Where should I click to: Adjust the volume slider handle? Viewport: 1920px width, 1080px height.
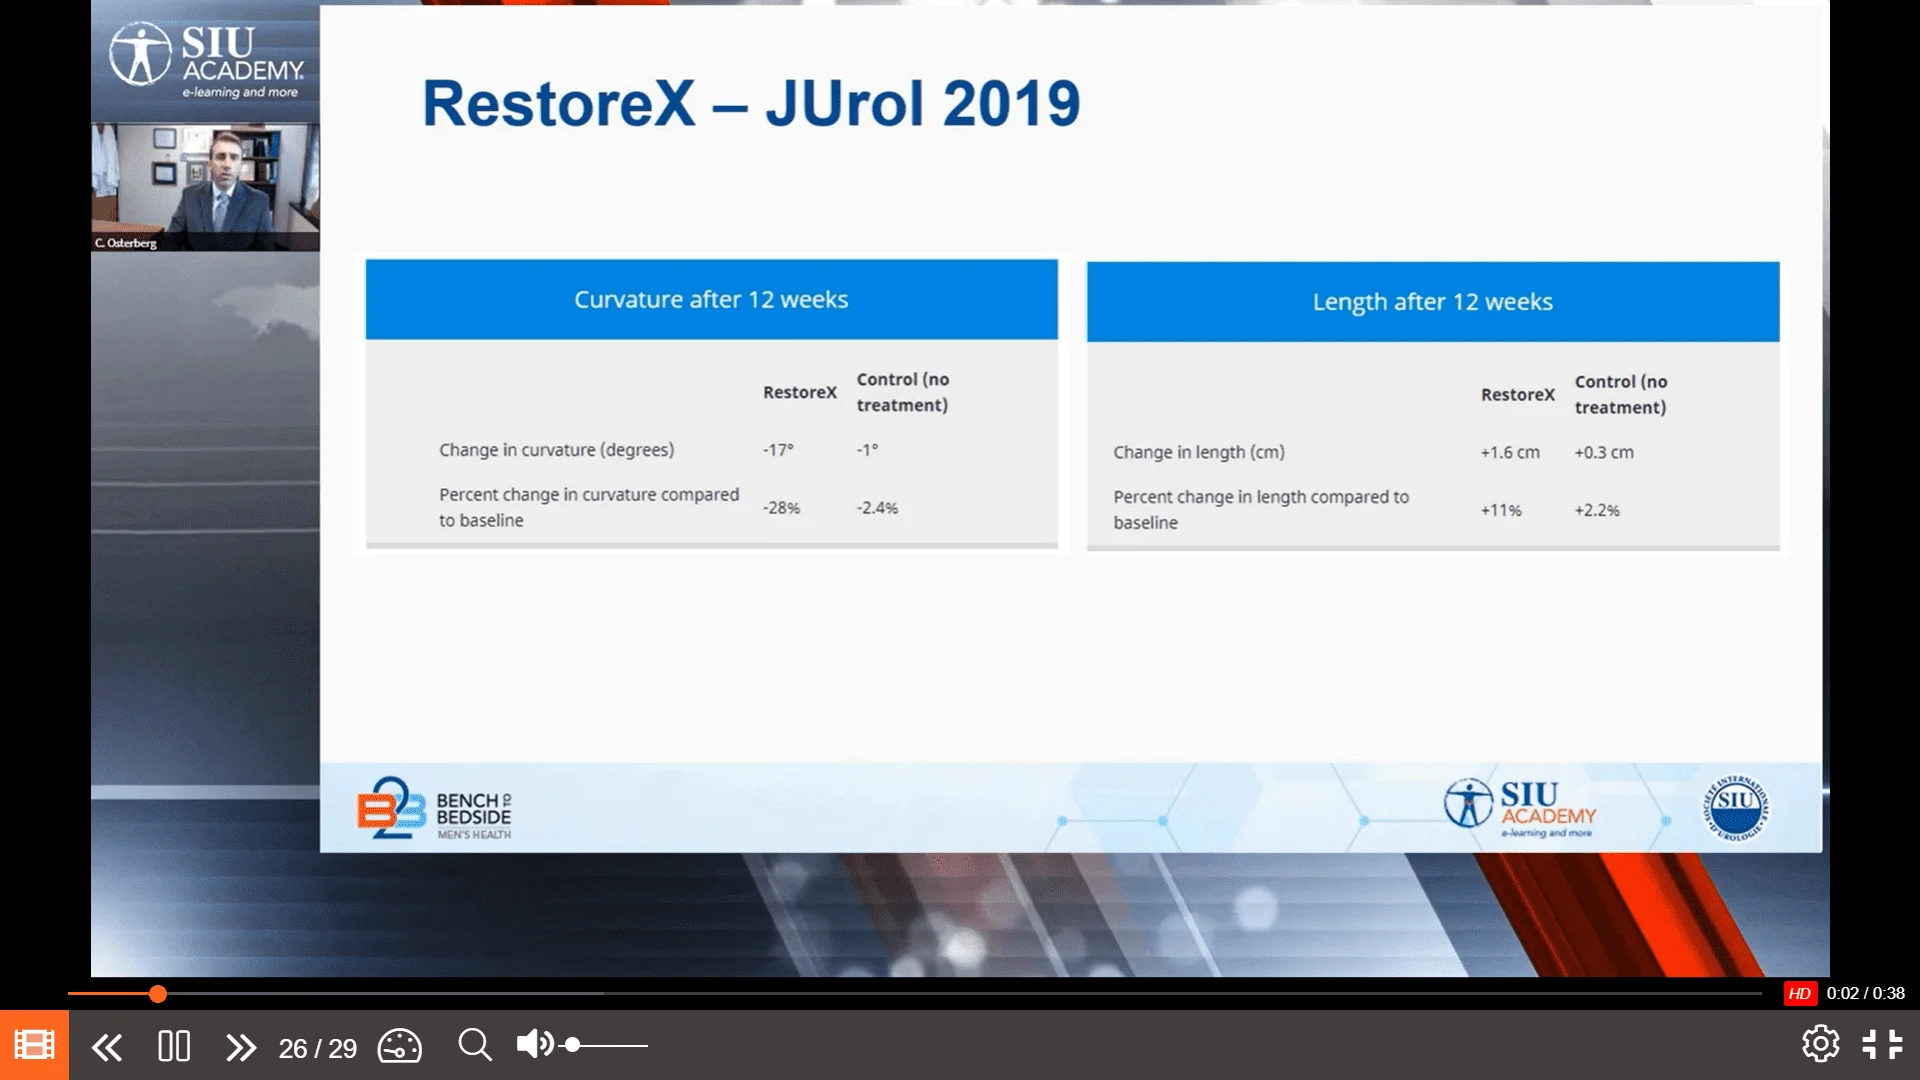(573, 1045)
